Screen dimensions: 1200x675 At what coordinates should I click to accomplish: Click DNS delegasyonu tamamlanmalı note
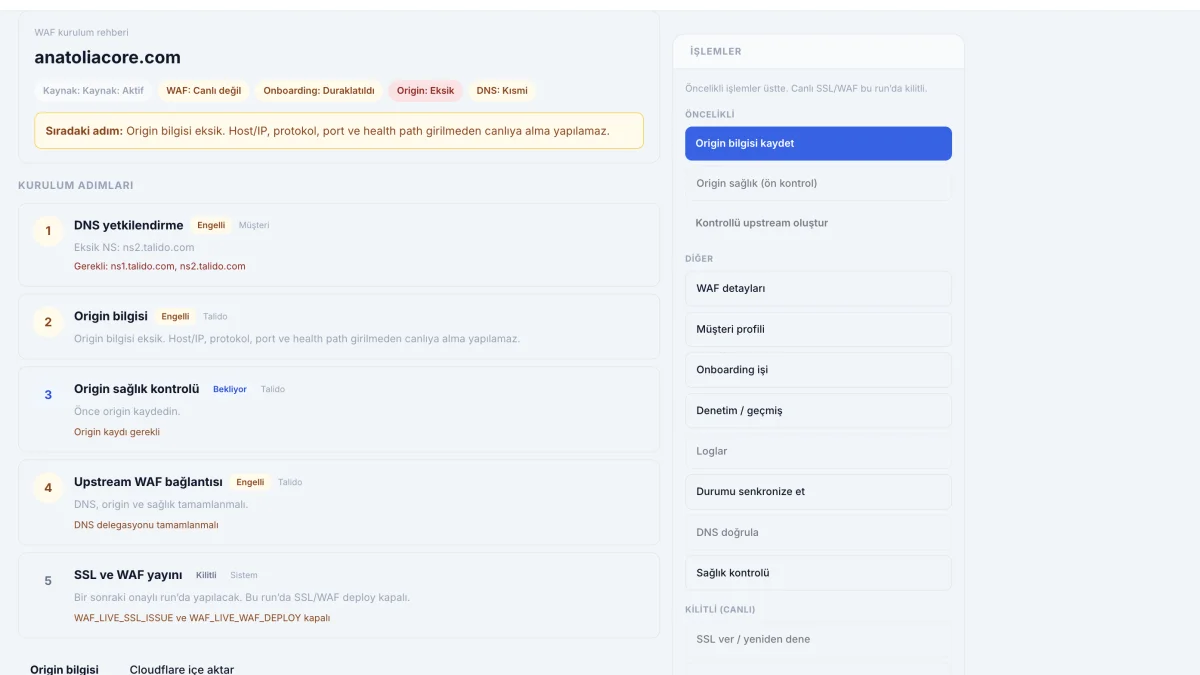pyautogui.click(x=146, y=525)
